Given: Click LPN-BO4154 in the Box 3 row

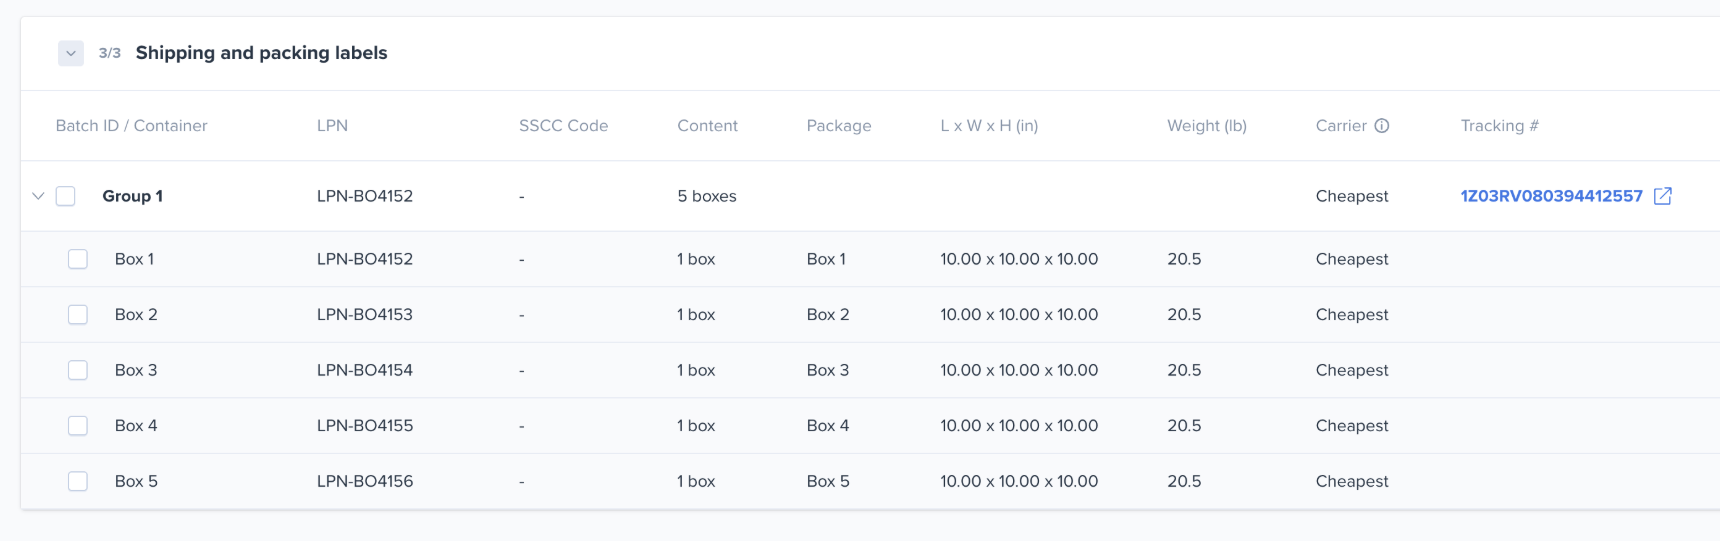Looking at the screenshot, I should coord(364,370).
